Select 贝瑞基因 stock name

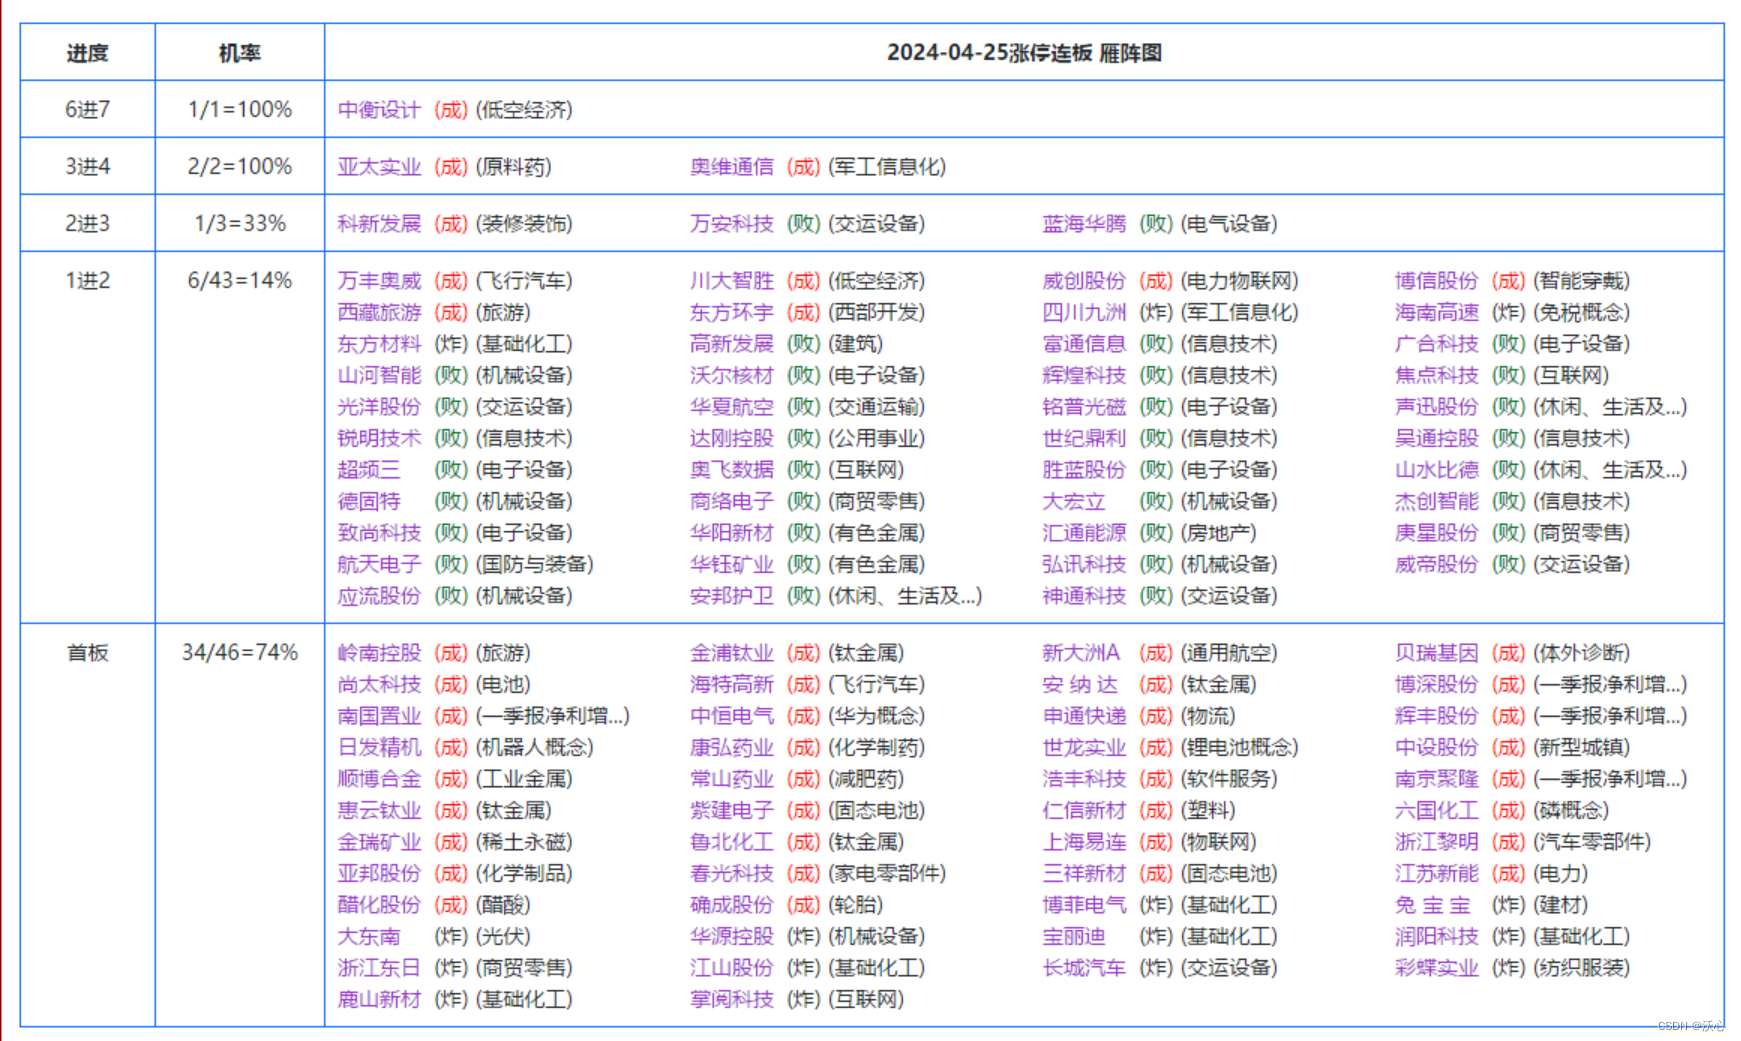(x=1437, y=653)
